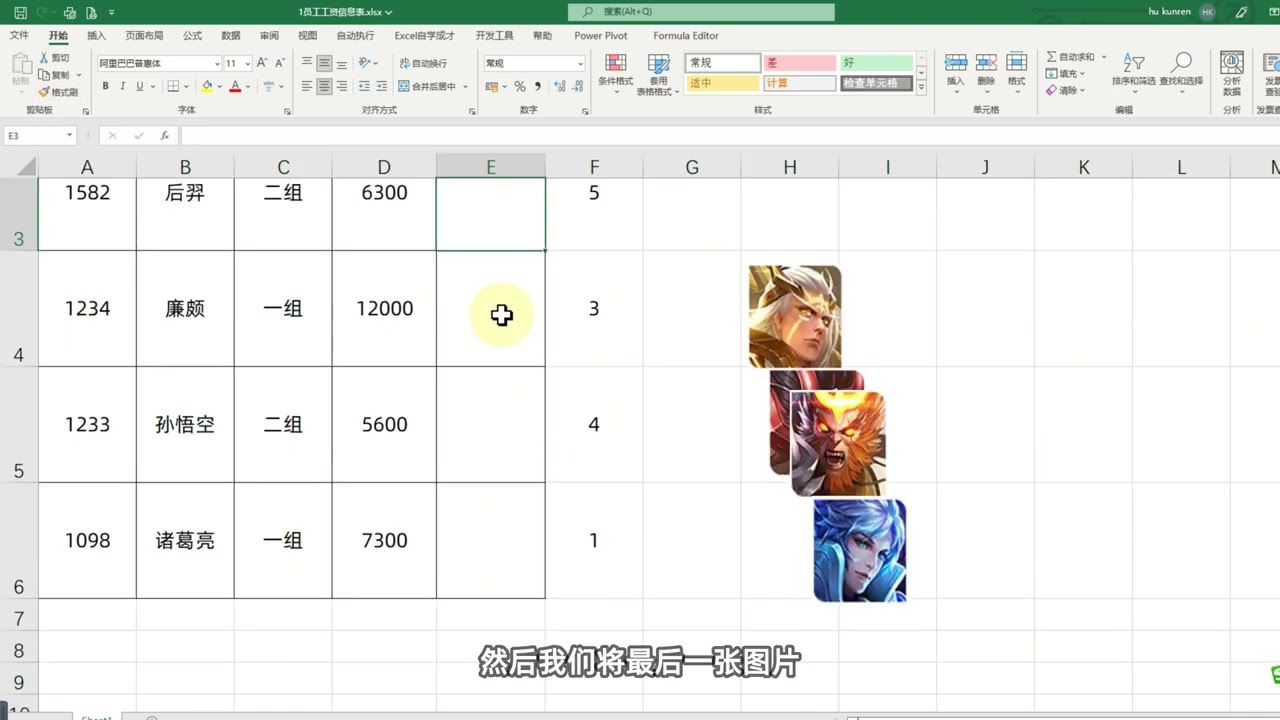
Task: Open the font name dropdown
Action: [x=217, y=64]
